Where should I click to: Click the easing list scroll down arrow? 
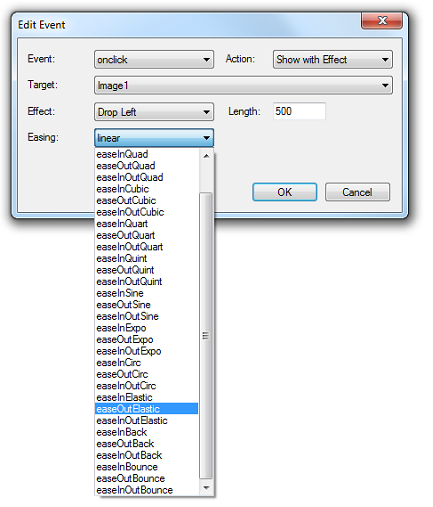206,488
